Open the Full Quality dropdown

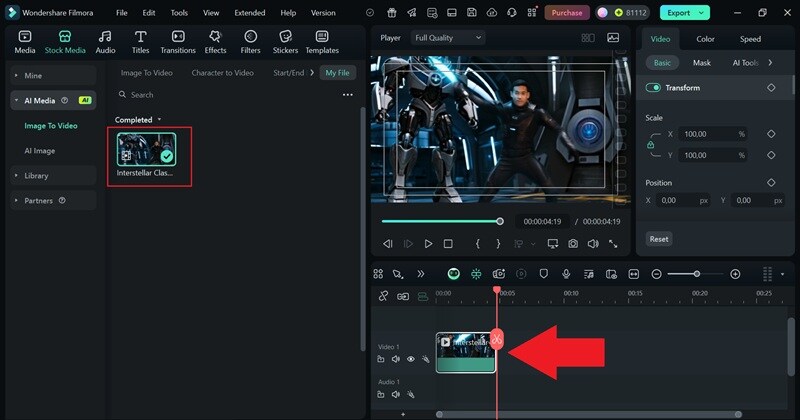[447, 38]
